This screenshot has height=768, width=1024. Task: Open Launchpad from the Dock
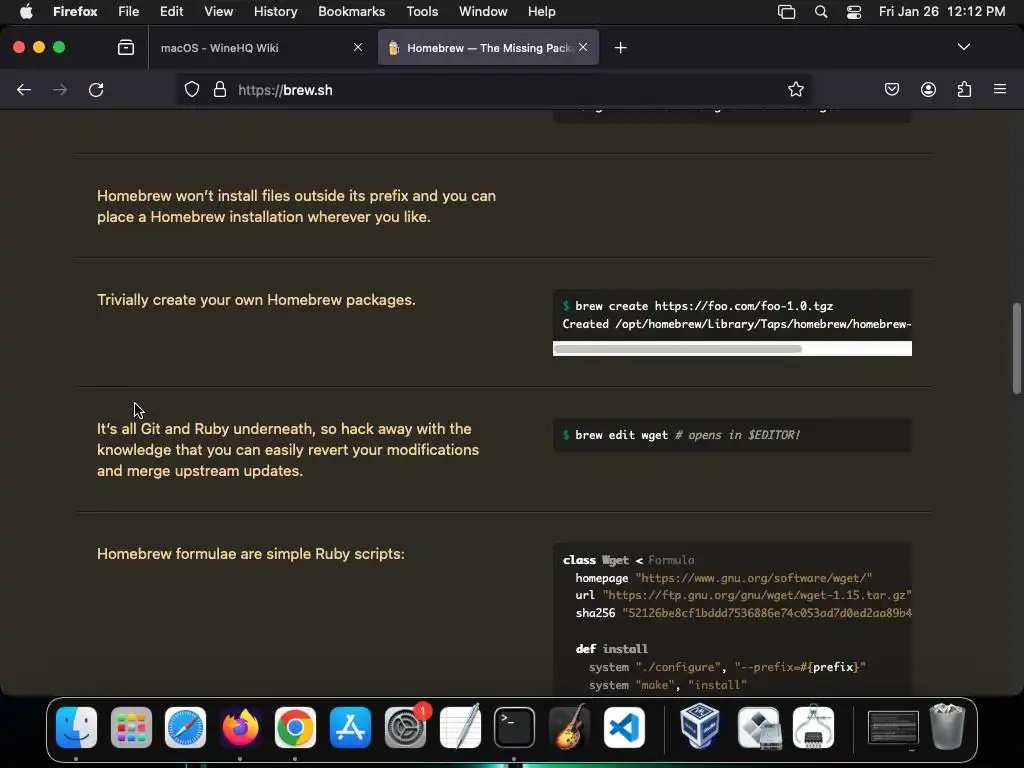pyautogui.click(x=131, y=728)
